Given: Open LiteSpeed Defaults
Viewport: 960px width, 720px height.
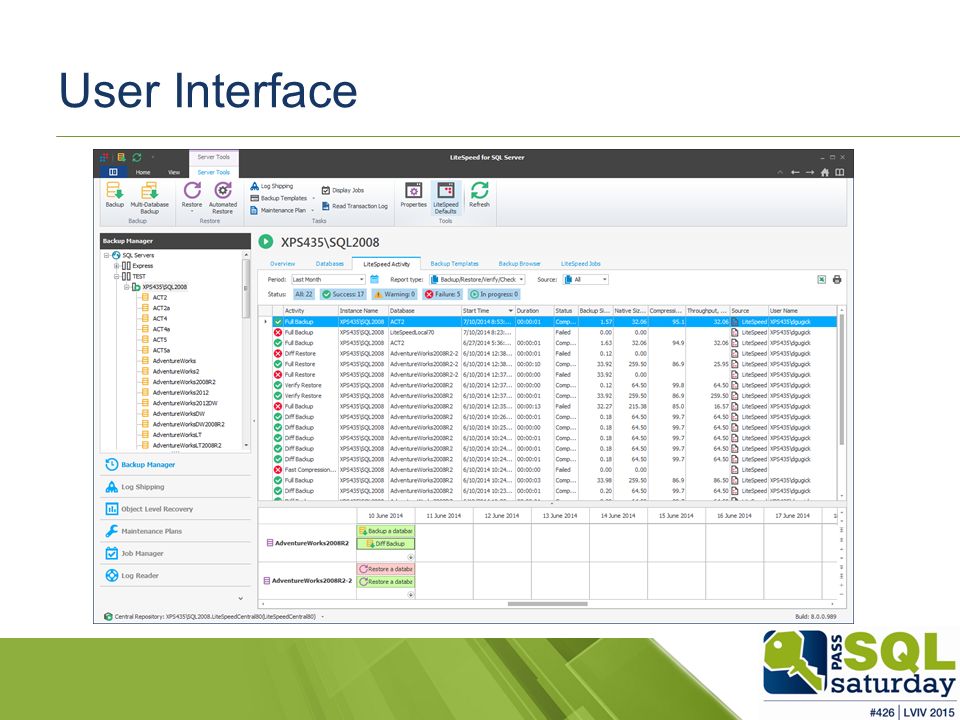Looking at the screenshot, I should (x=446, y=197).
